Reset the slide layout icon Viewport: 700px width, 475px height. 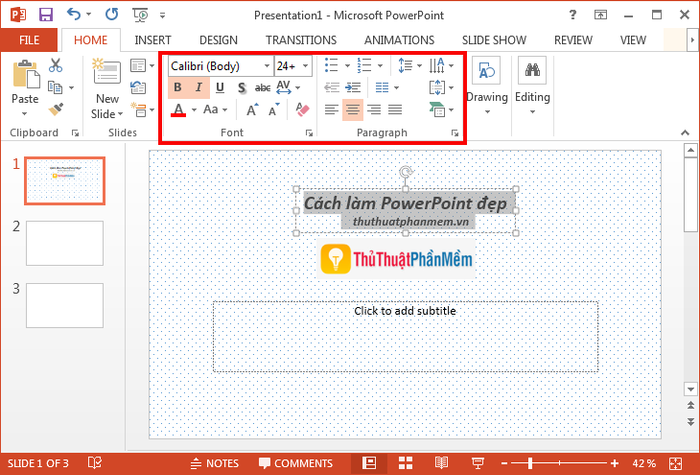(x=138, y=88)
